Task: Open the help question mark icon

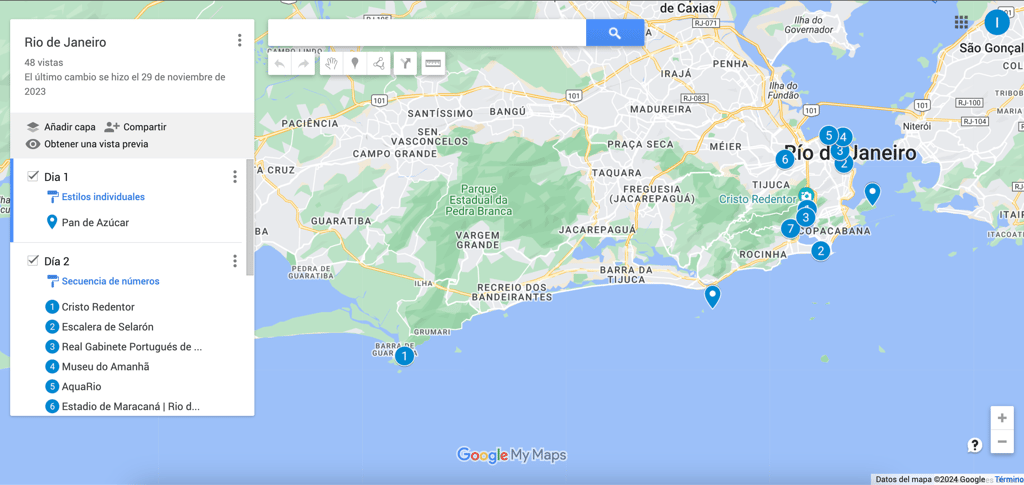Action: click(974, 445)
